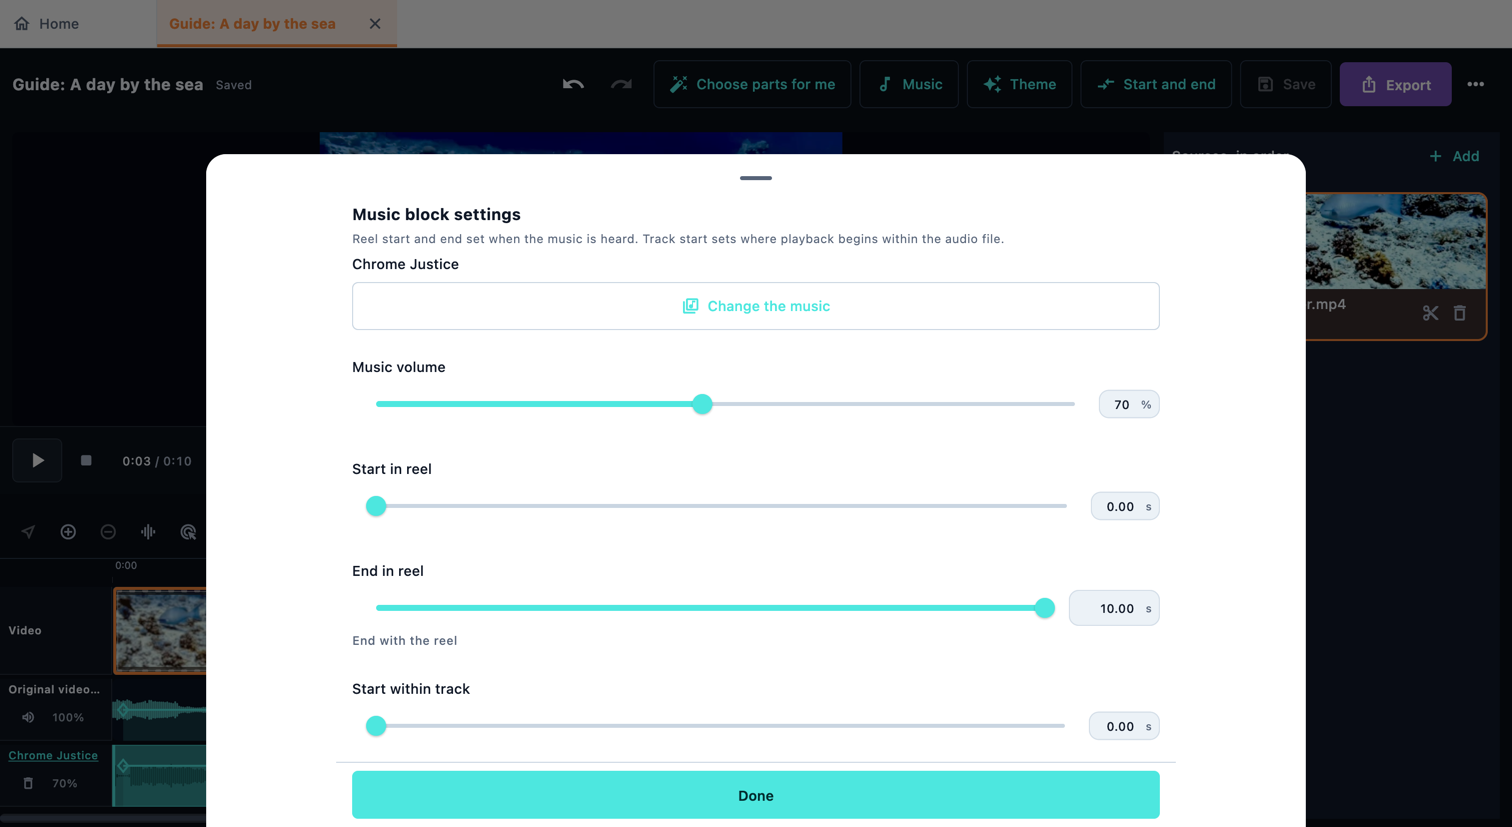Screen dimensions: 1512x827
Task: Click the zoom-to-fit timeline icon
Action: point(188,532)
